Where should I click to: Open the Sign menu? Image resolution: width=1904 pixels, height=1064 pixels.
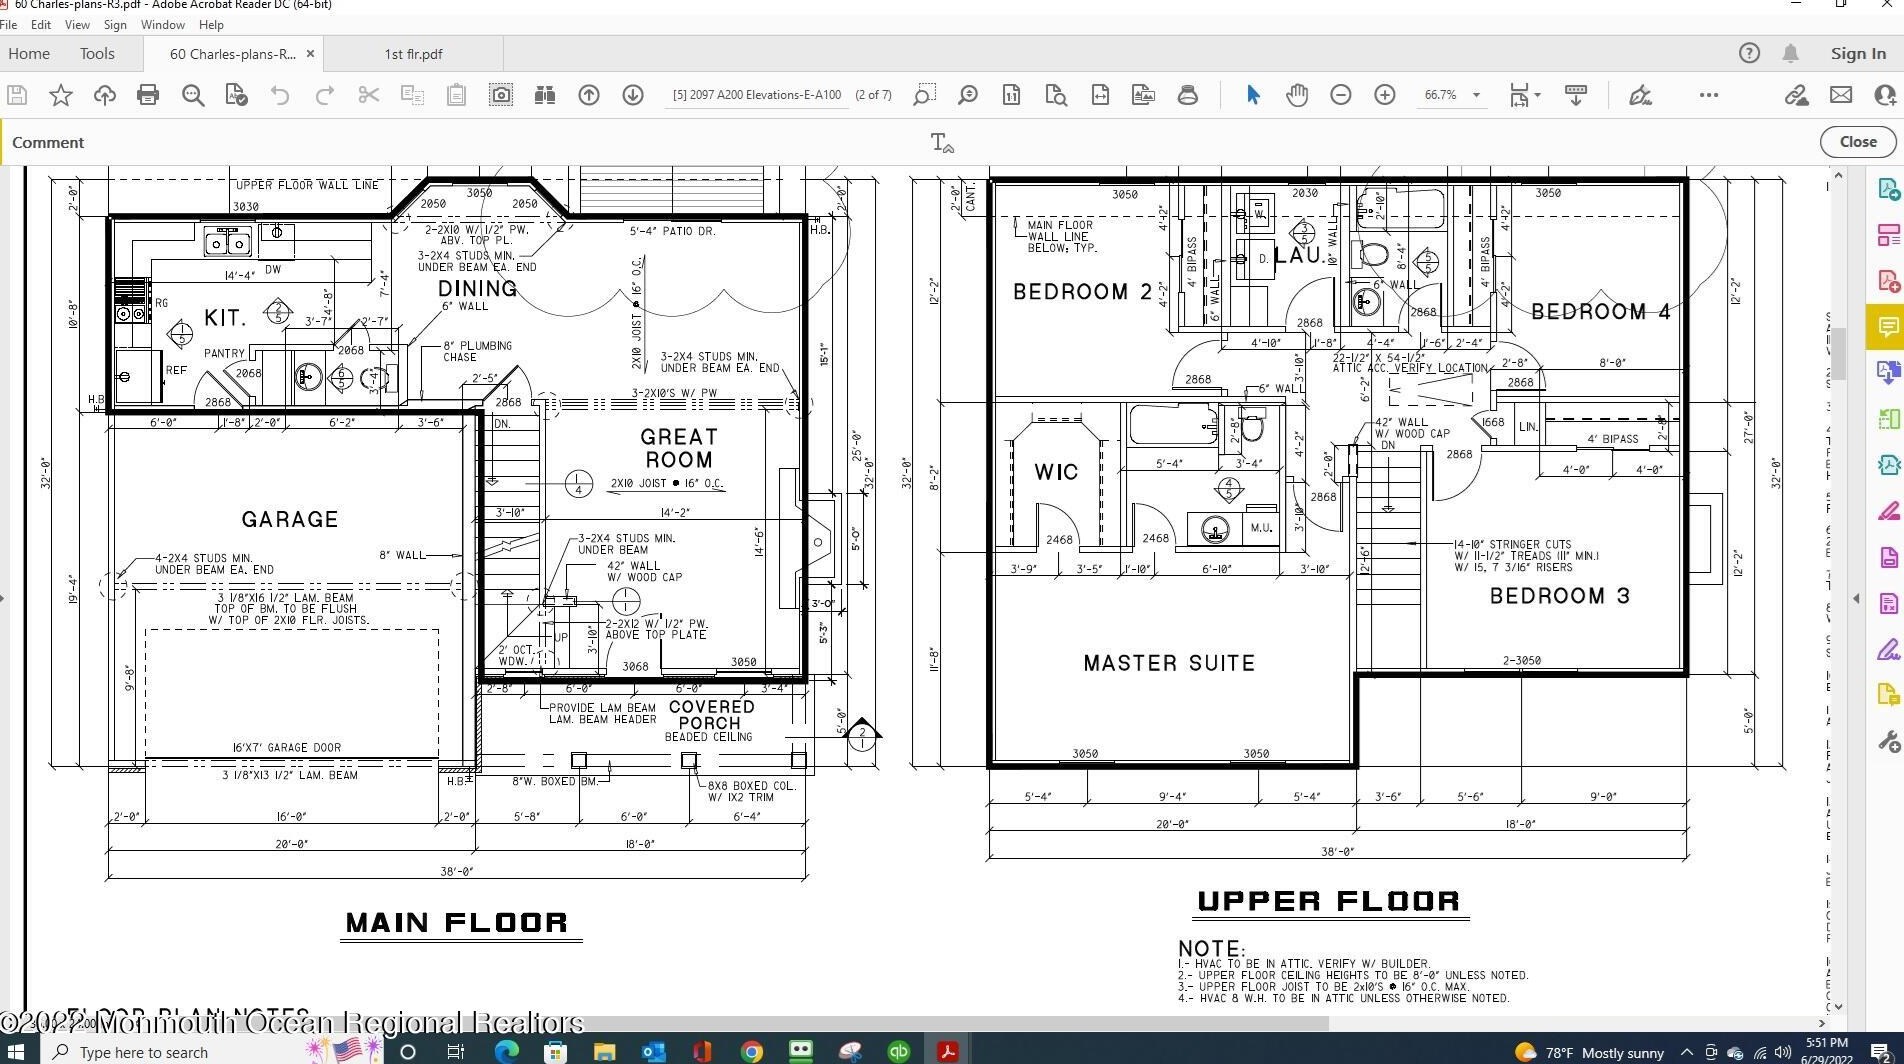pos(115,24)
